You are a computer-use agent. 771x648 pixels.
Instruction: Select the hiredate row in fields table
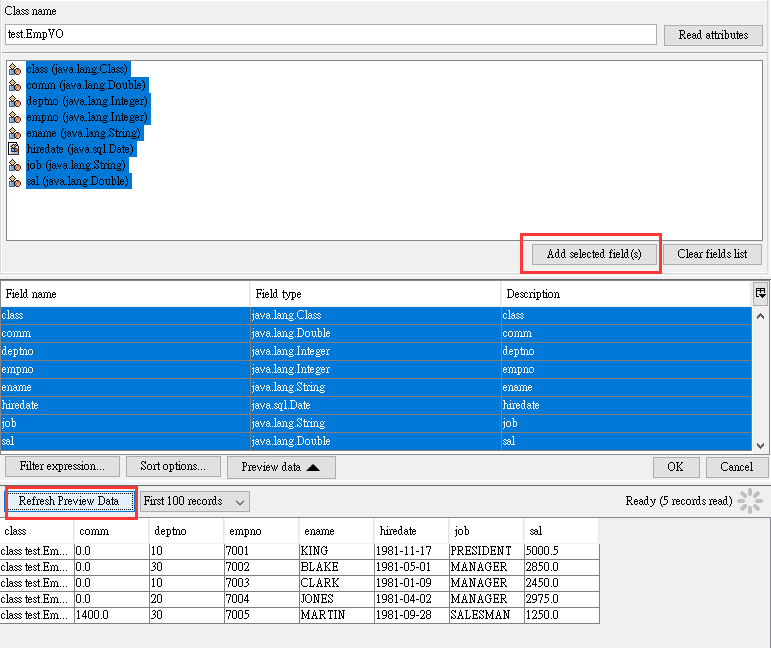pos(125,405)
